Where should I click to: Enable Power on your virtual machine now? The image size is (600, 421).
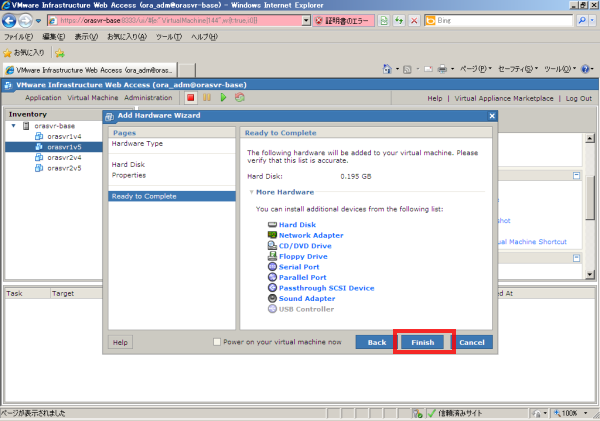tap(218, 342)
